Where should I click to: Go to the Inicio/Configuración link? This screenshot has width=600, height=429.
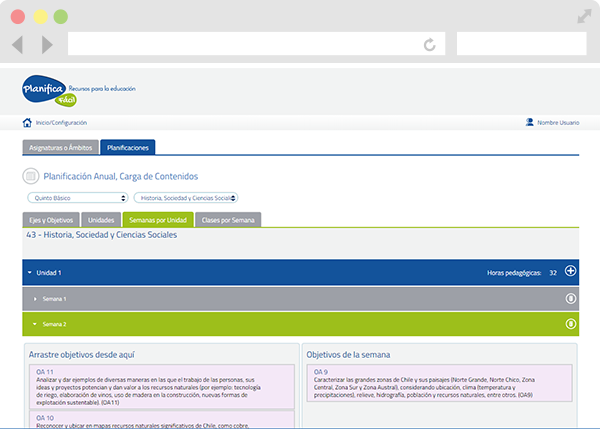pos(61,123)
